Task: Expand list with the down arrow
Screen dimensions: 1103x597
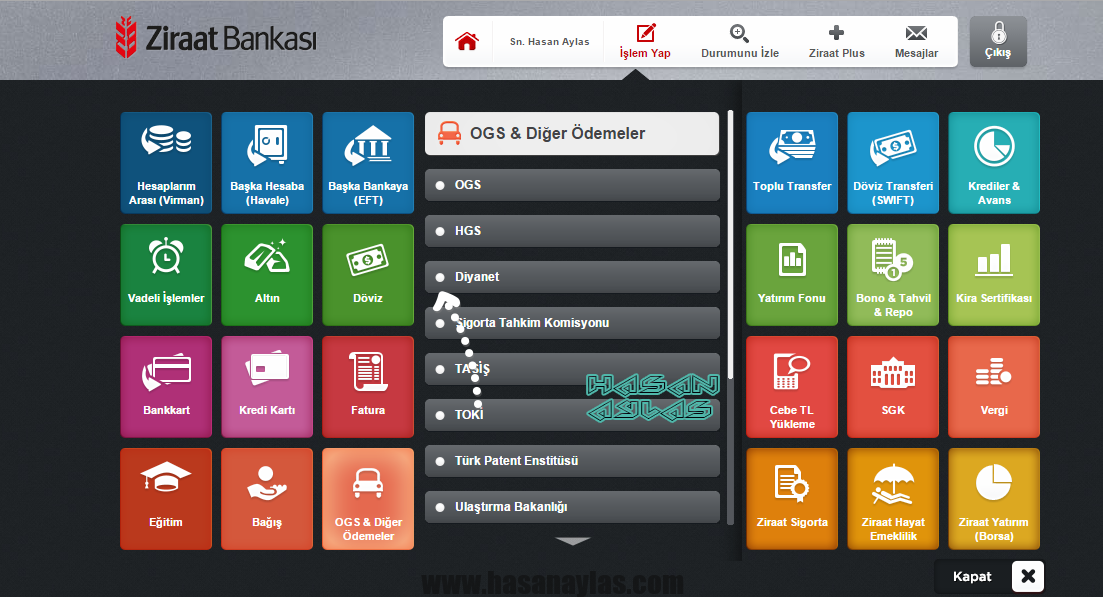Action: coord(573,541)
